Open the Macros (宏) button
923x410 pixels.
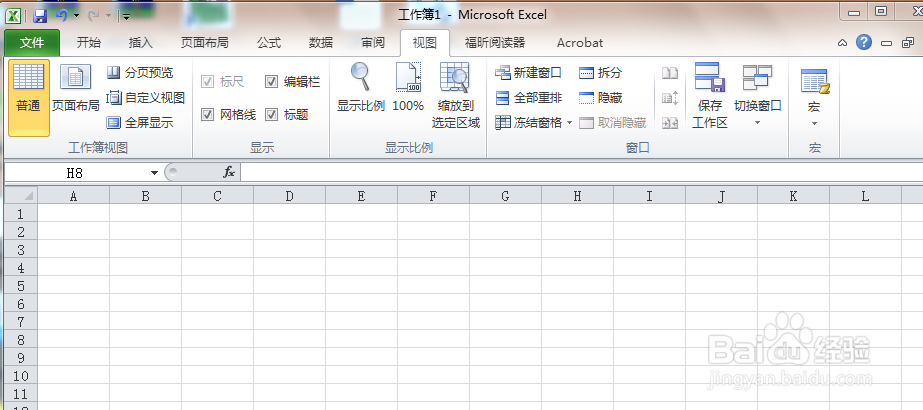(815, 98)
